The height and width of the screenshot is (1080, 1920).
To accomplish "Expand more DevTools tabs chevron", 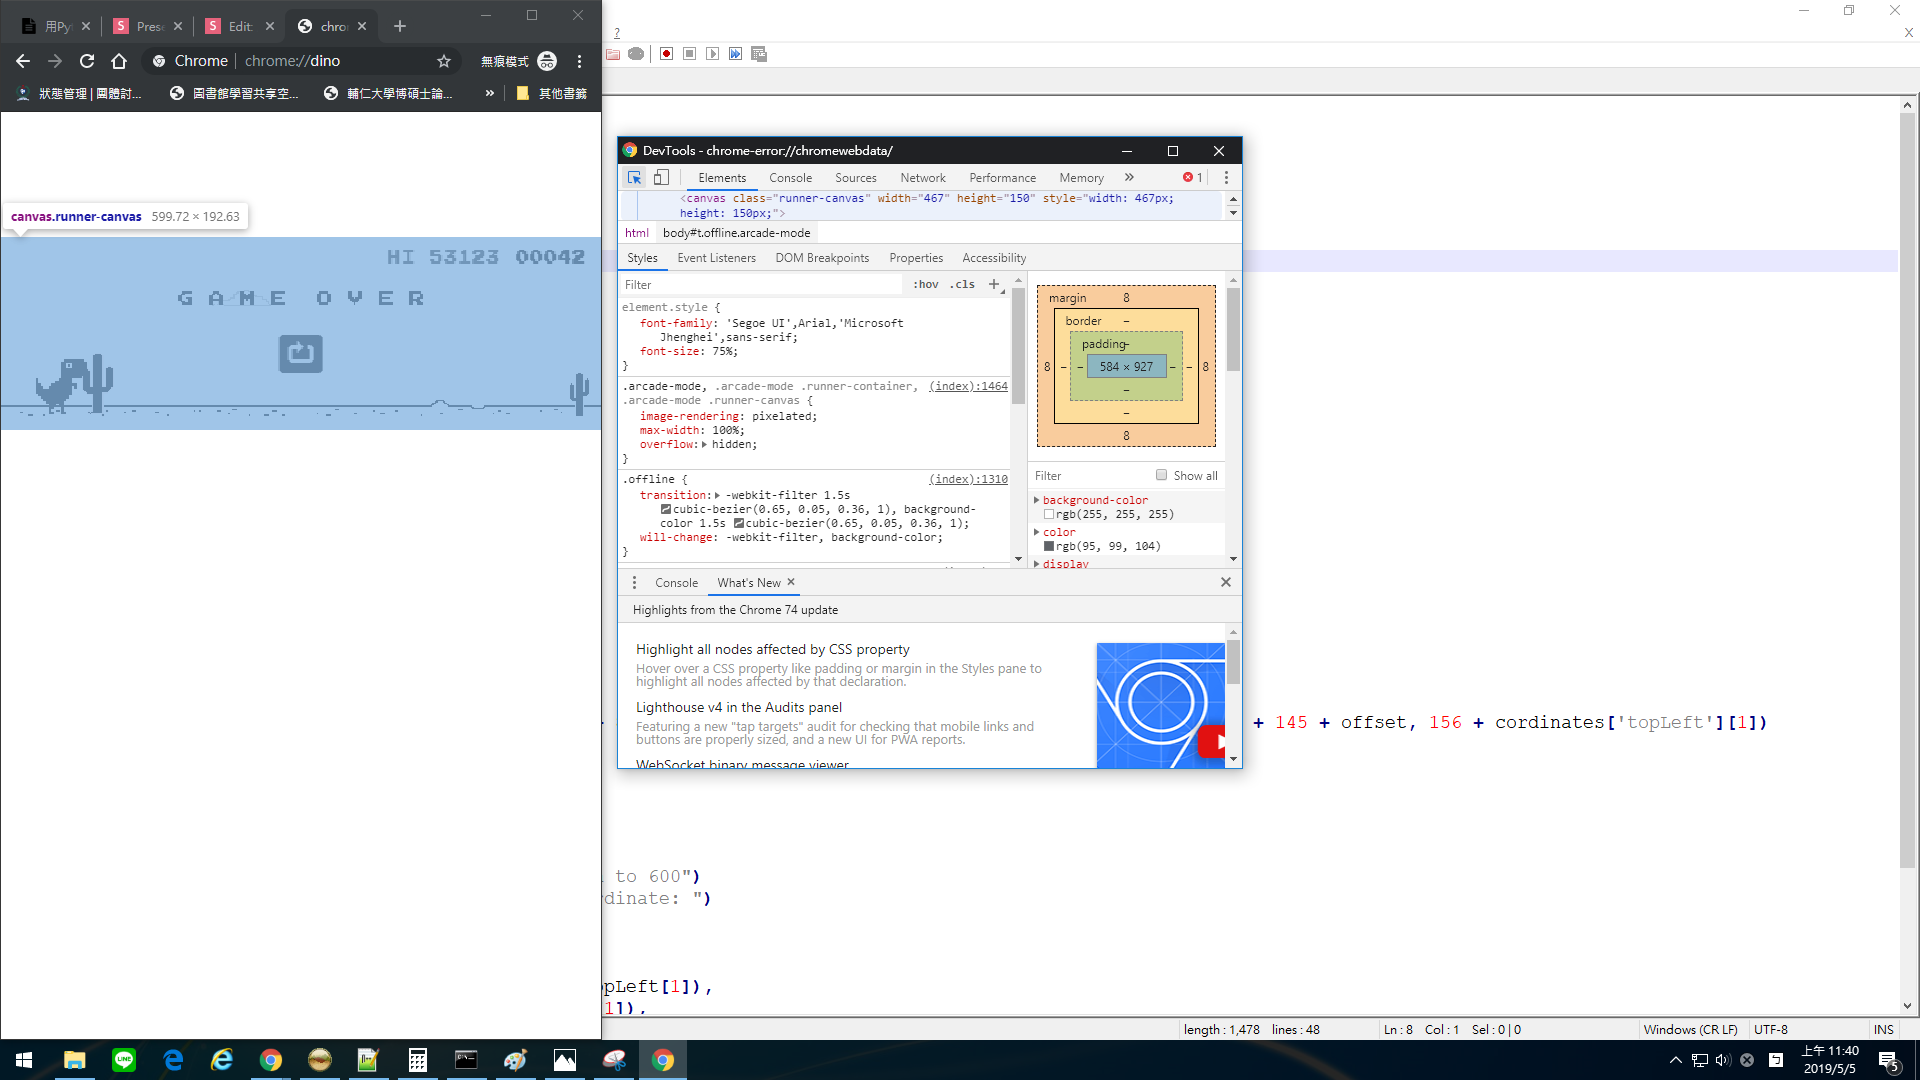I will pyautogui.click(x=1129, y=178).
